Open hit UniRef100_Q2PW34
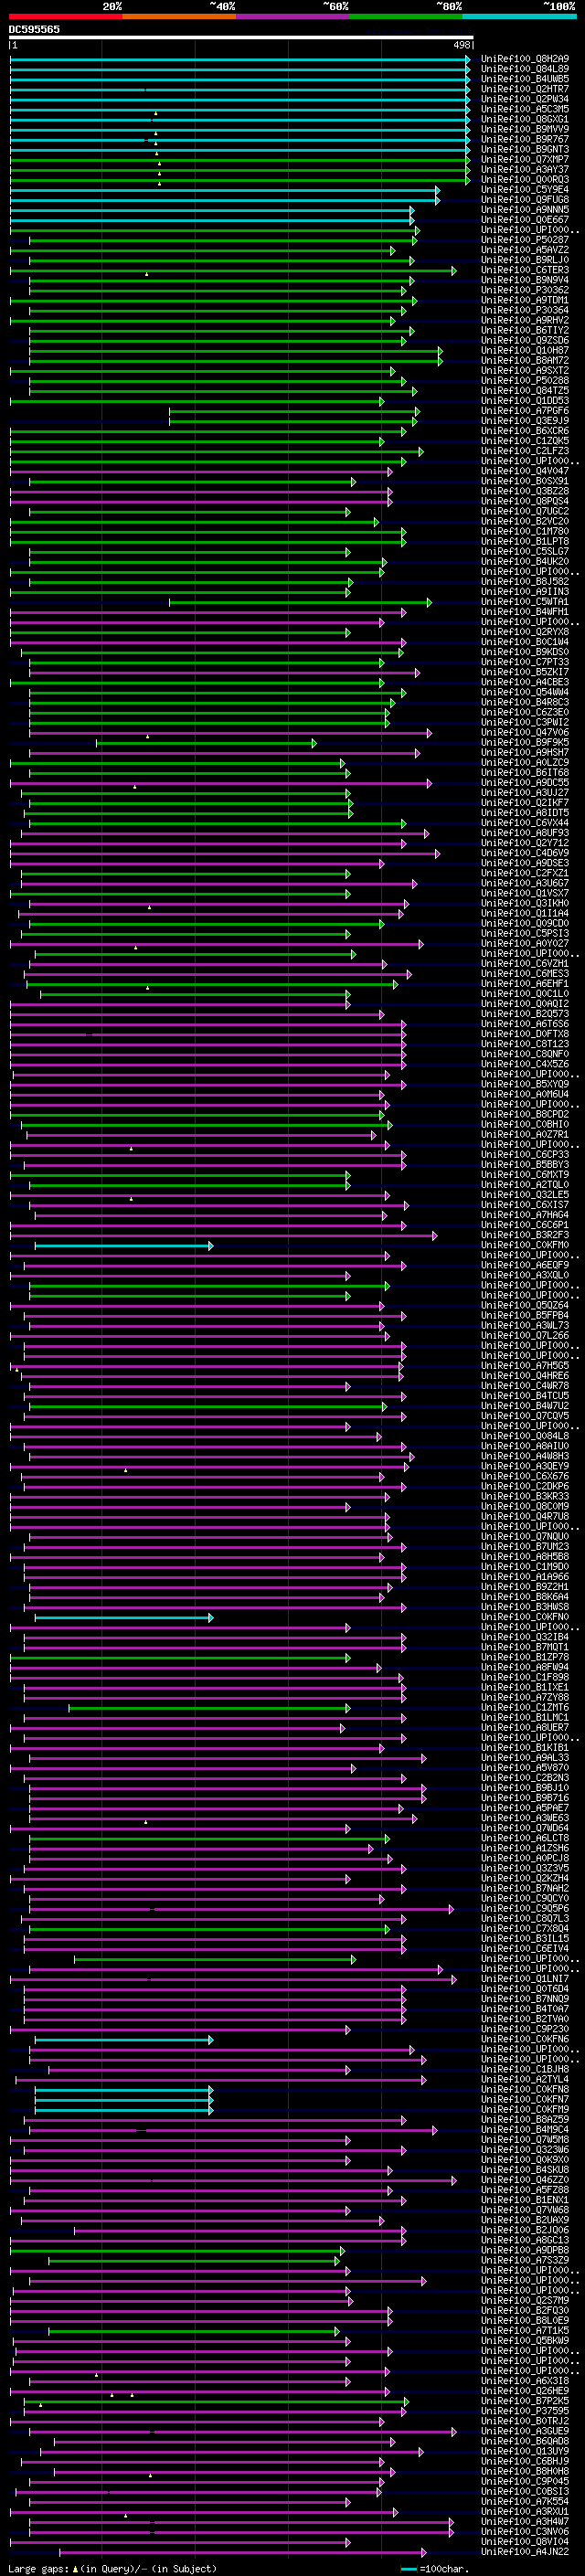 coord(525,99)
